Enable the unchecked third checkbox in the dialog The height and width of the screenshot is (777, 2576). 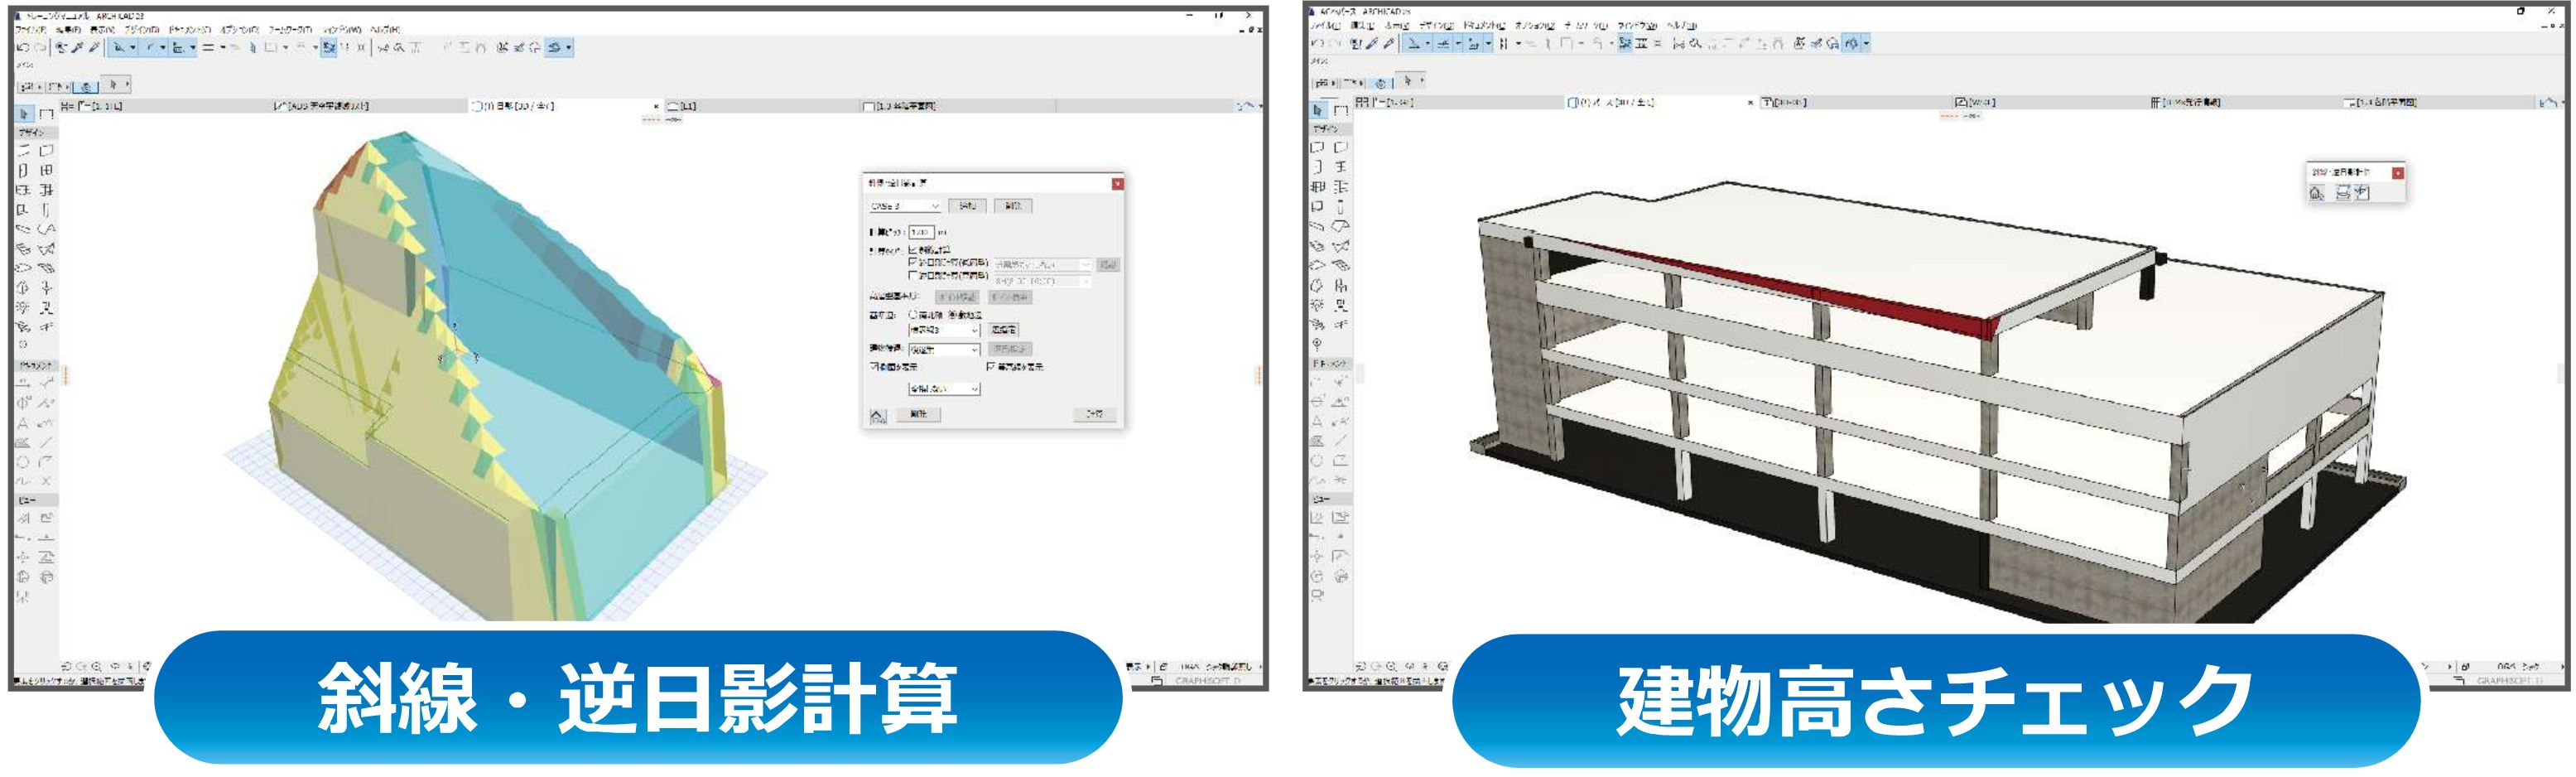point(912,274)
